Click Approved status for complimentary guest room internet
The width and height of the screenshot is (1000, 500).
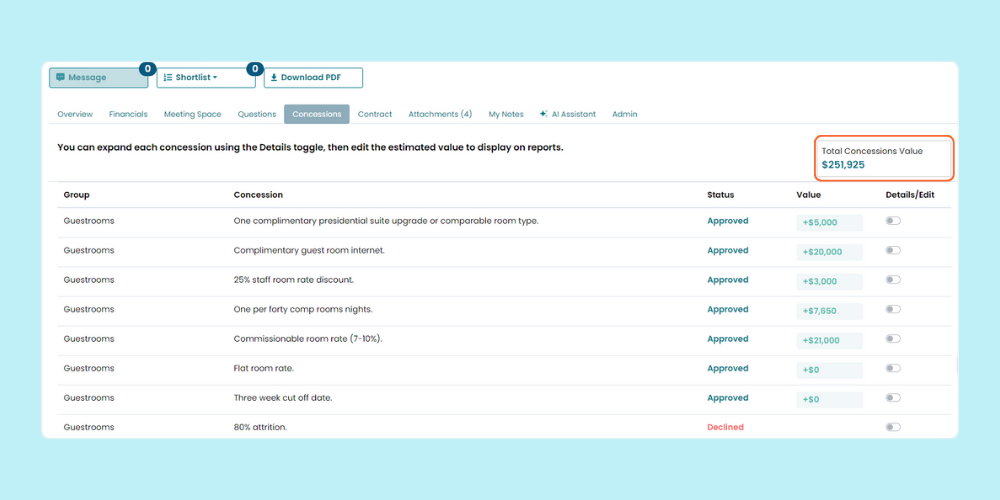(x=728, y=251)
